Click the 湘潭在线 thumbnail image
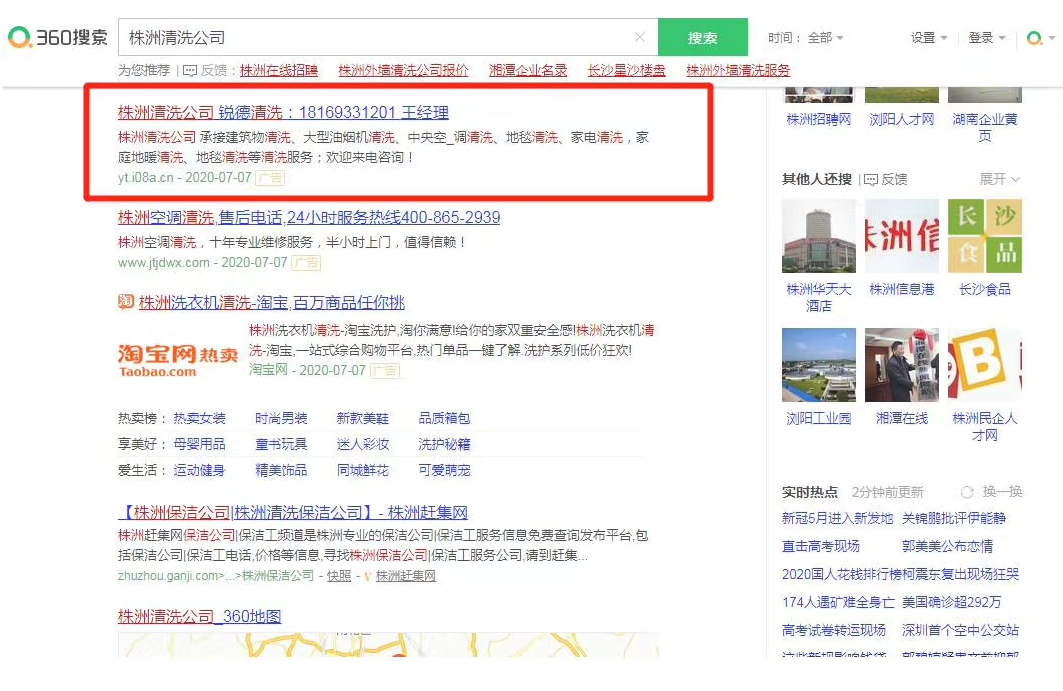The width and height of the screenshot is (1063, 691). point(902,365)
